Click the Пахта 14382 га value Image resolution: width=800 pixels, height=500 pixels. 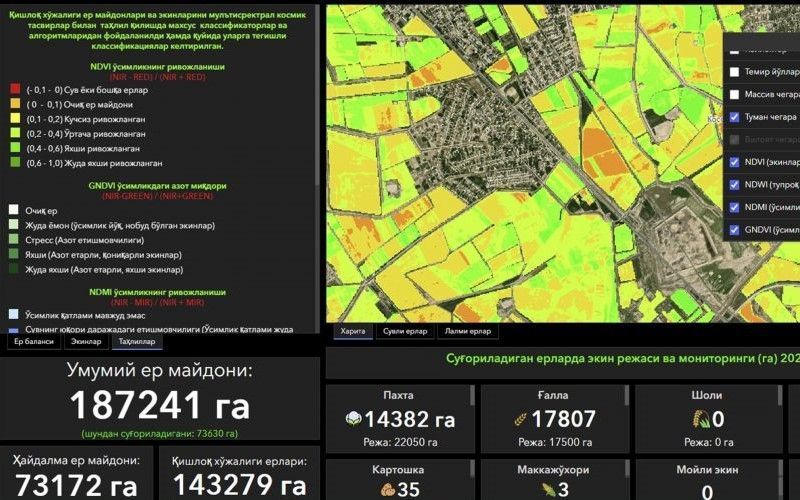pos(410,419)
